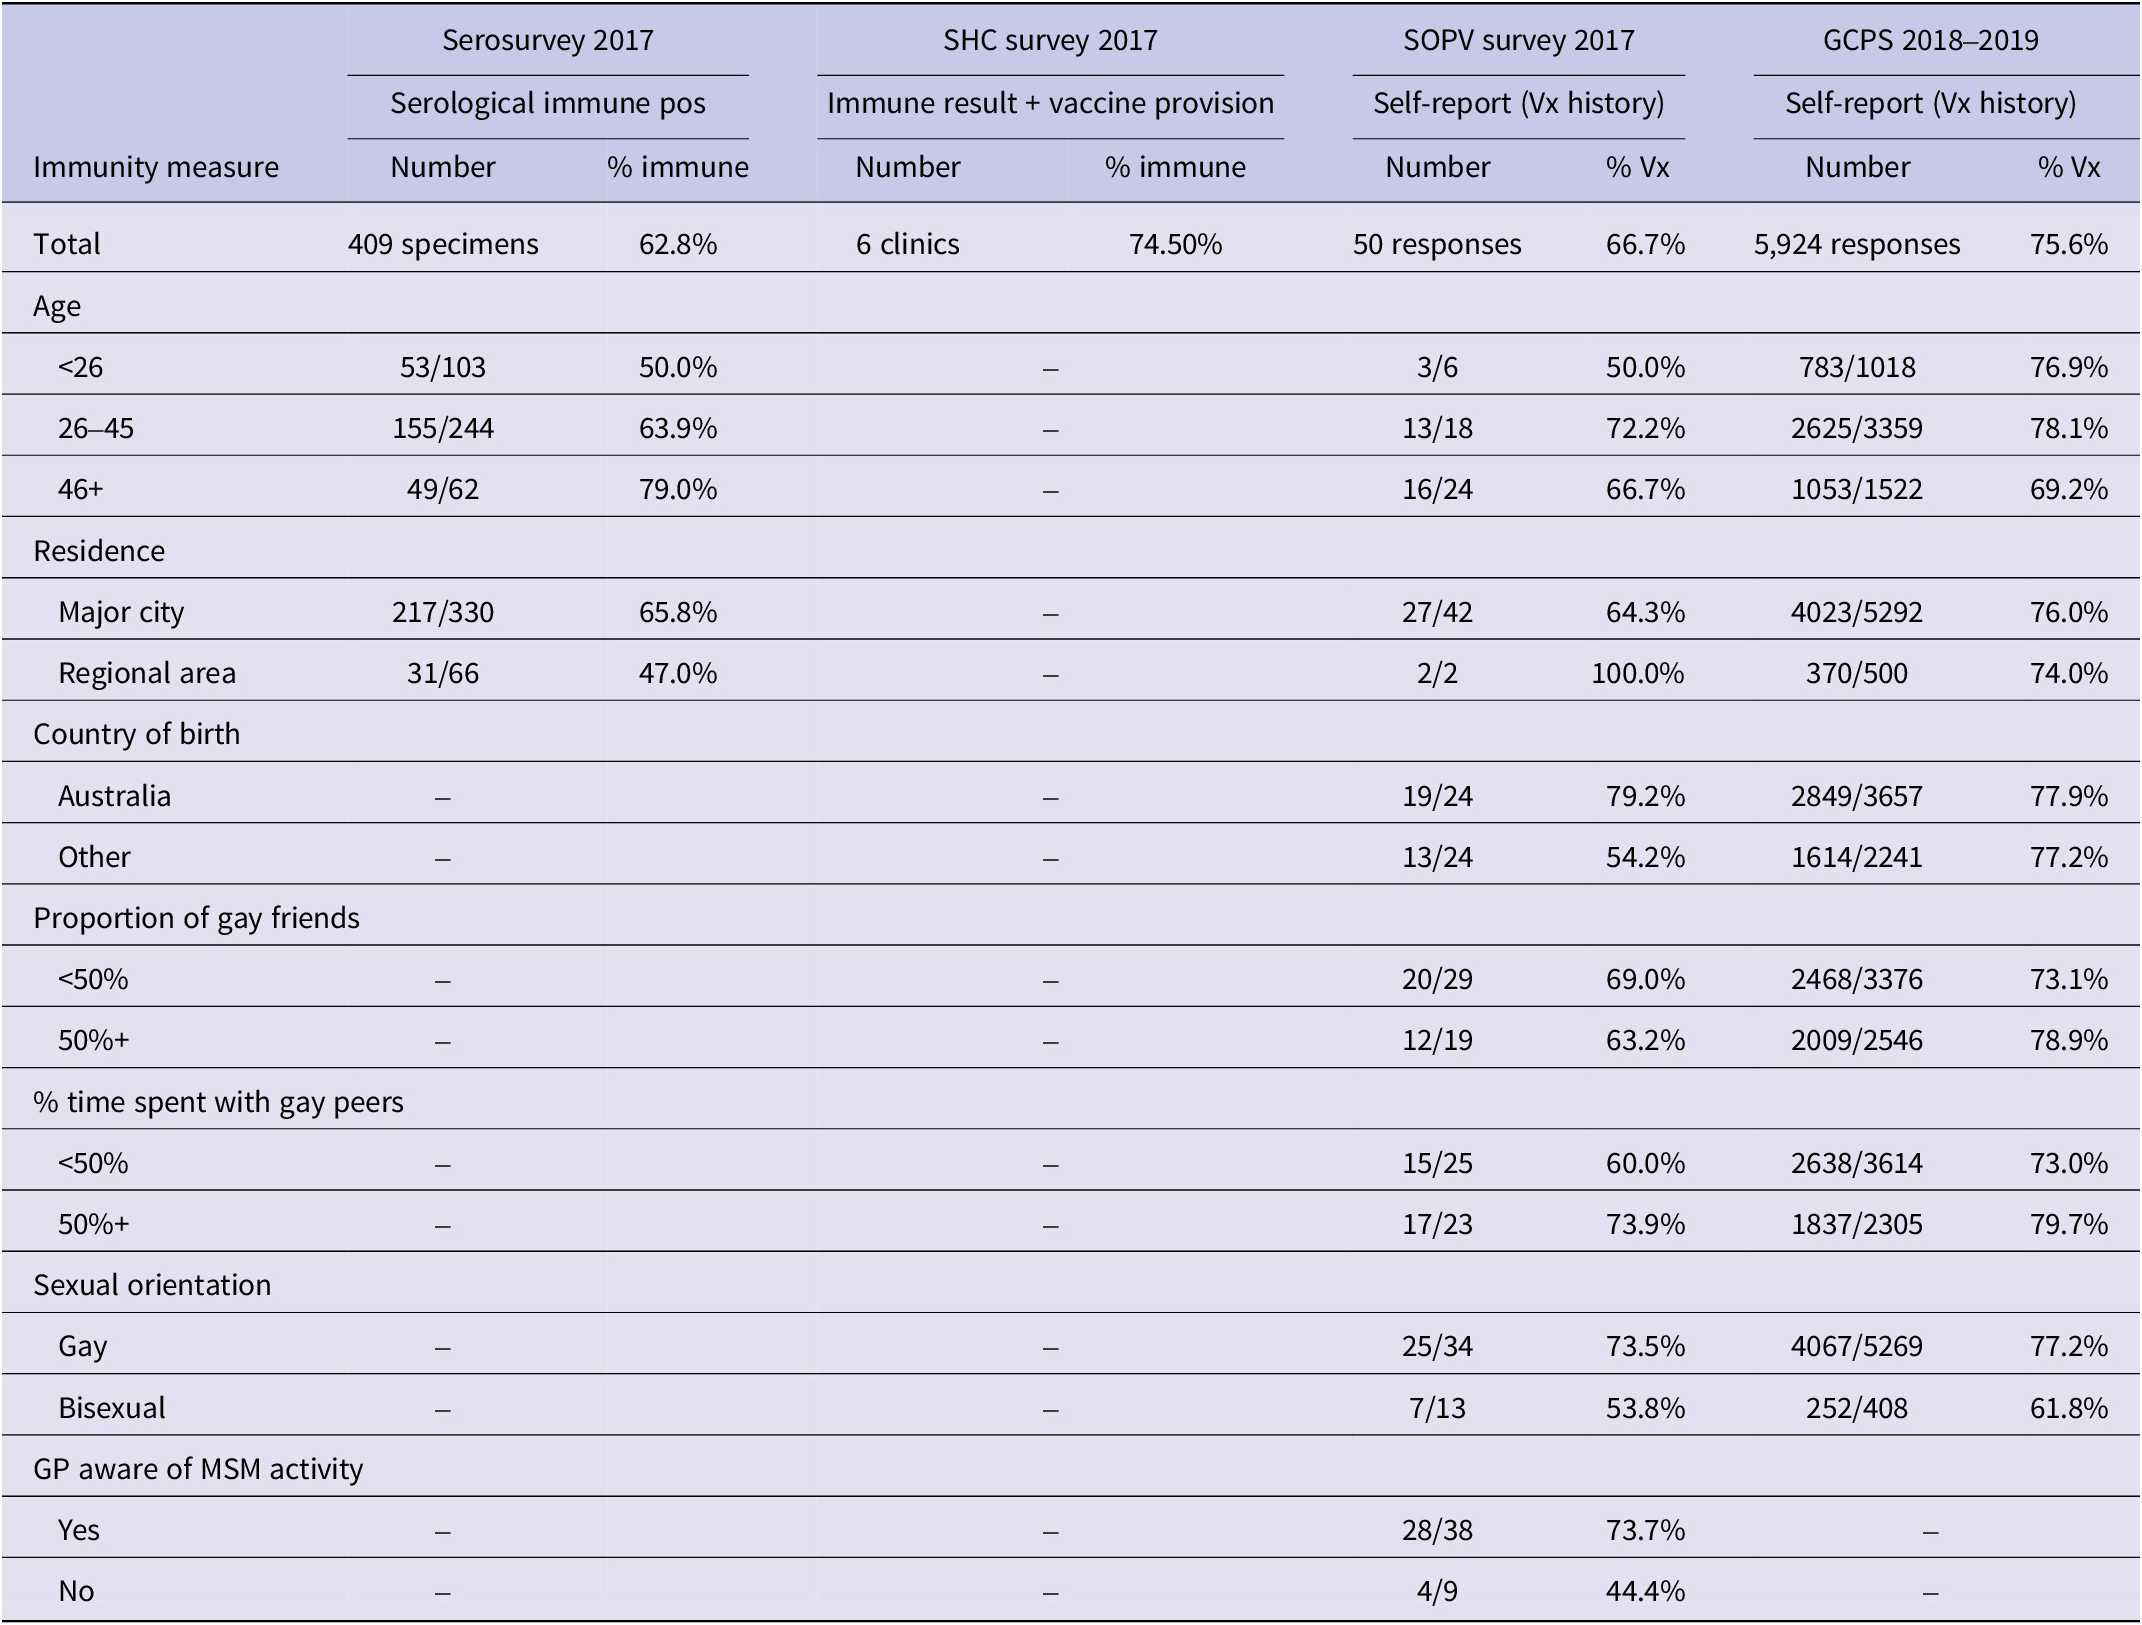Select the SOPV survey 2017 column header

(1518, 40)
